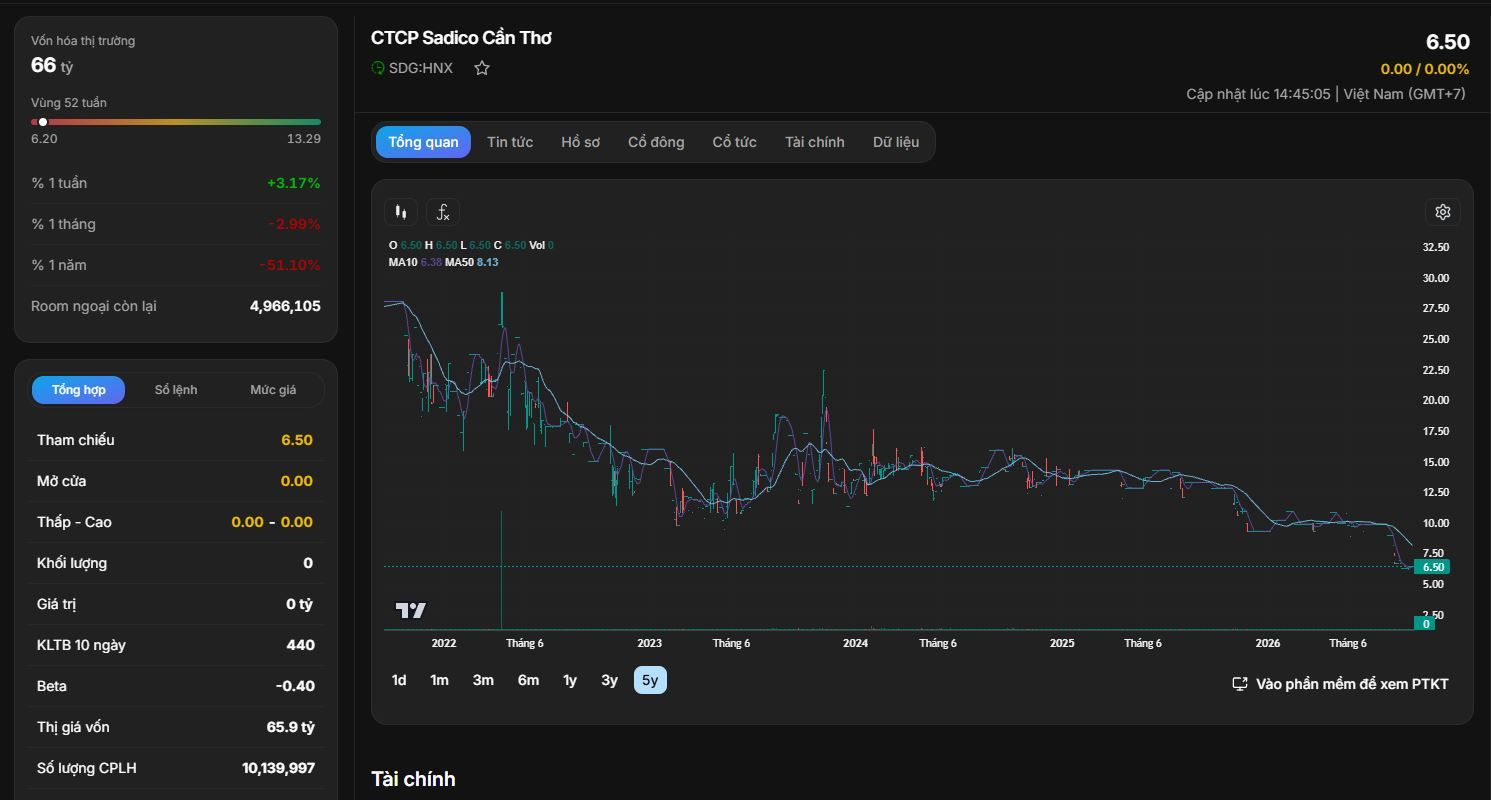The width and height of the screenshot is (1491, 800).
Task: Click the clock icon beside SDG:HNX
Action: pyautogui.click(x=378, y=68)
